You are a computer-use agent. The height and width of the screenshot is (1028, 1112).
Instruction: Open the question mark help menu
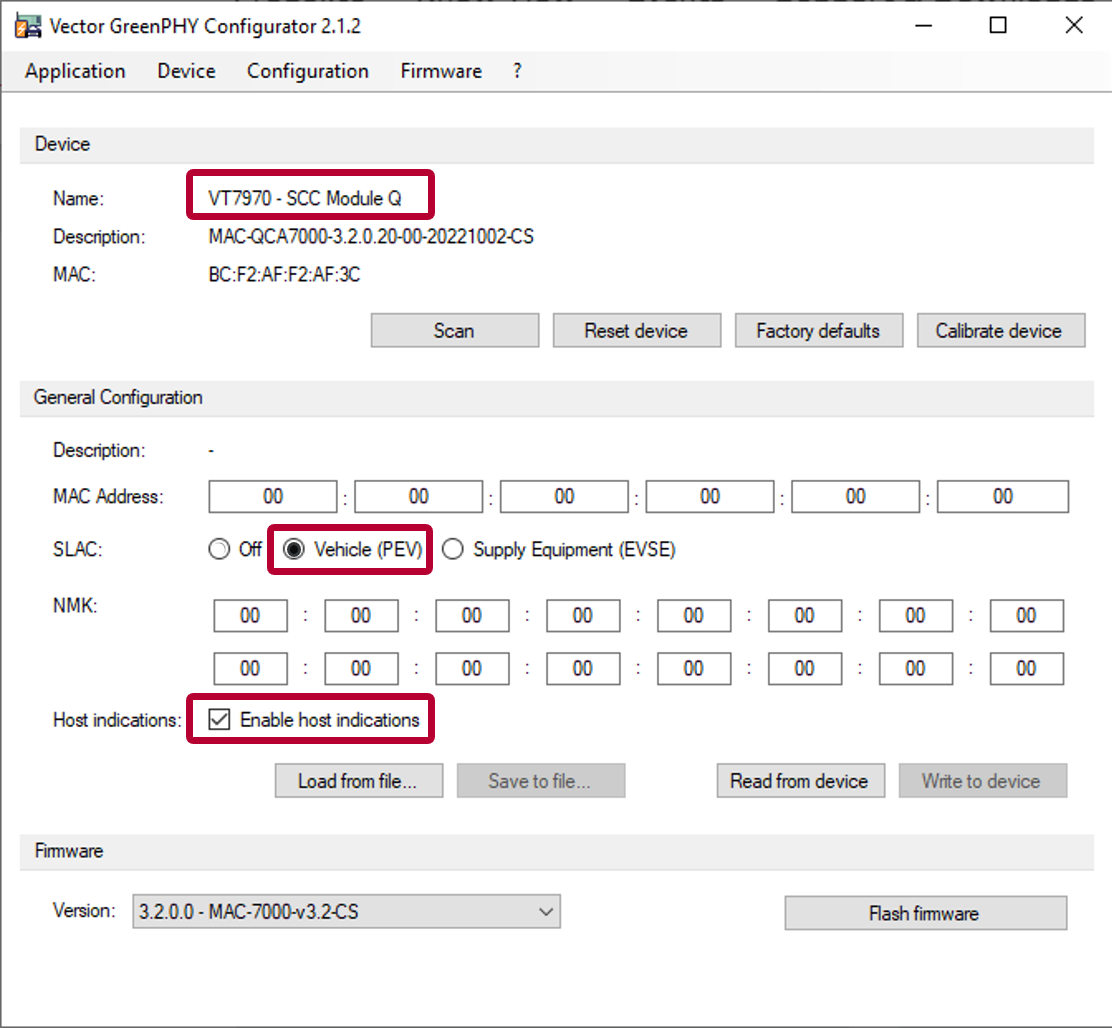point(517,71)
